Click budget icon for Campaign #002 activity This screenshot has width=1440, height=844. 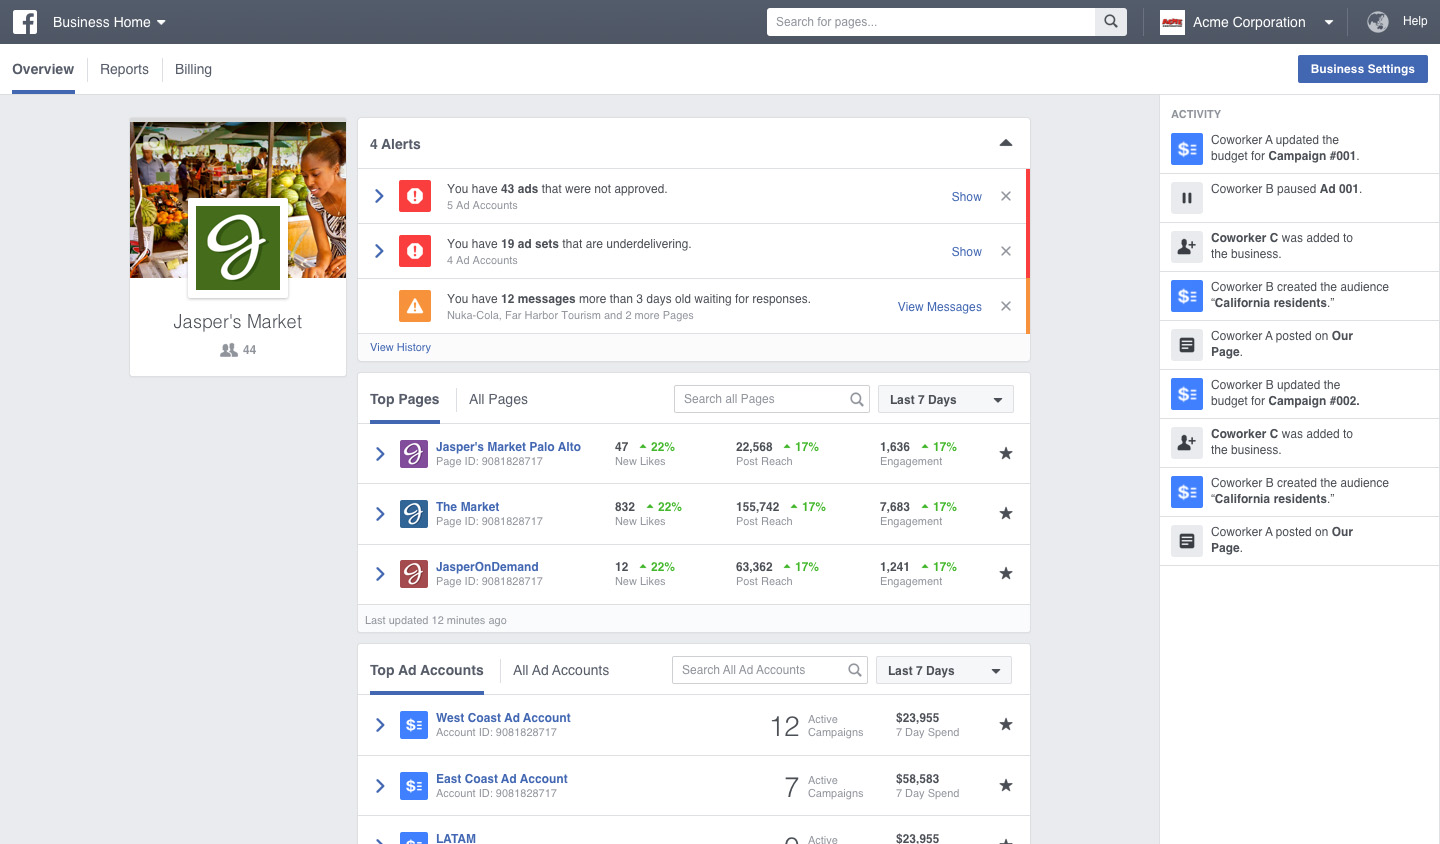click(1187, 394)
